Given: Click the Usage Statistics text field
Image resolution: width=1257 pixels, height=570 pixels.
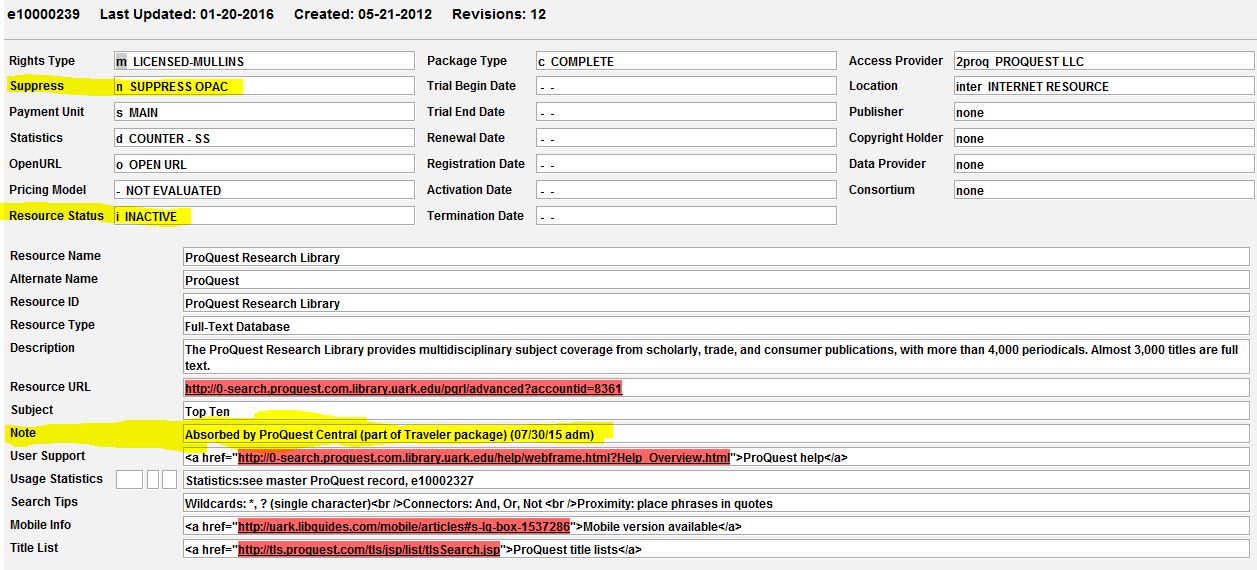Looking at the screenshot, I should pyautogui.click(x=716, y=480).
